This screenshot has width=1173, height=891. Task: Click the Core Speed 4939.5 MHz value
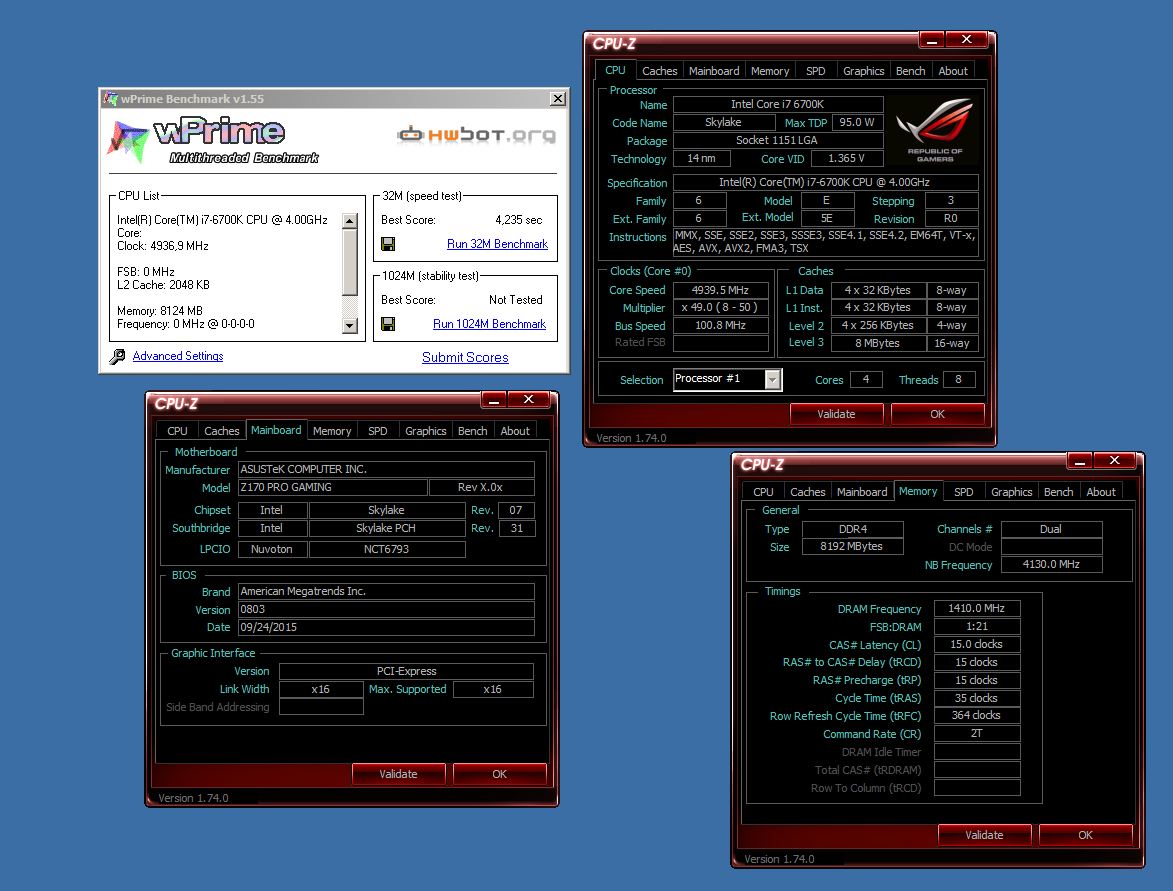point(720,290)
